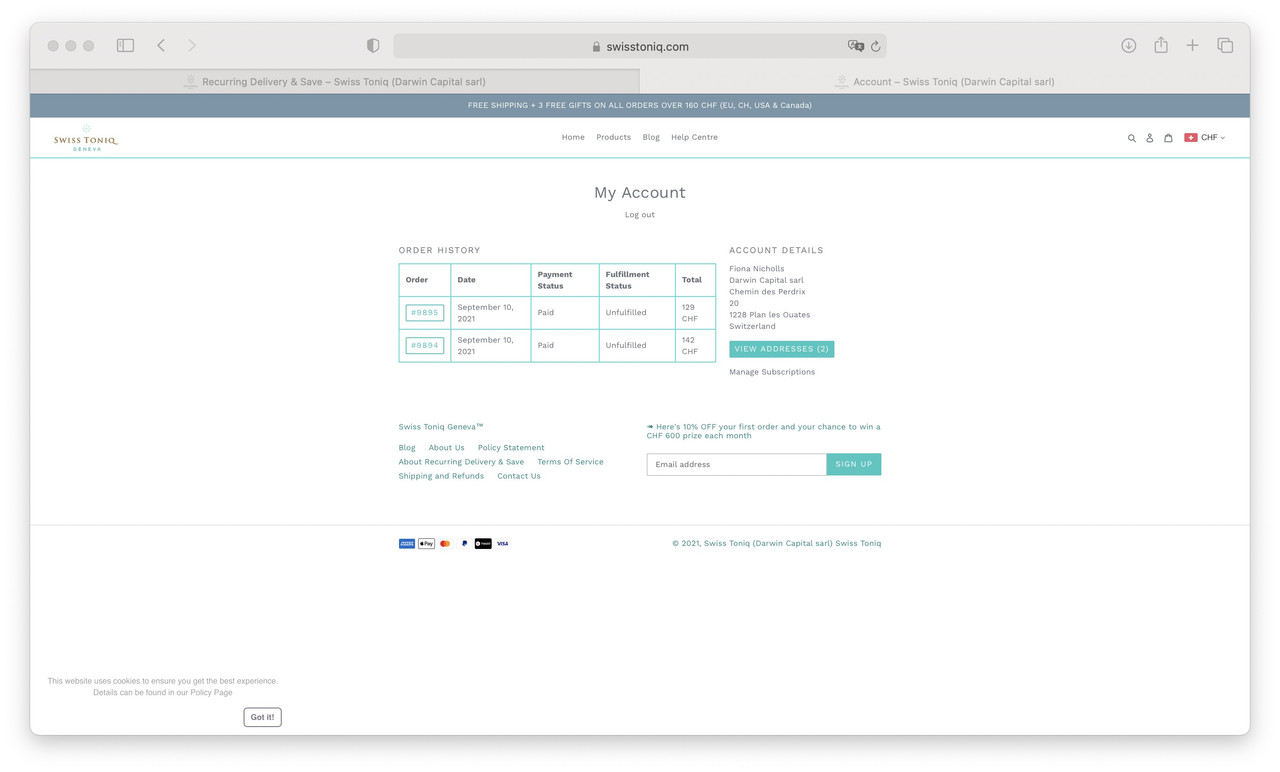Reload the page with refresh icon
The width and height of the screenshot is (1280, 772).
point(875,46)
